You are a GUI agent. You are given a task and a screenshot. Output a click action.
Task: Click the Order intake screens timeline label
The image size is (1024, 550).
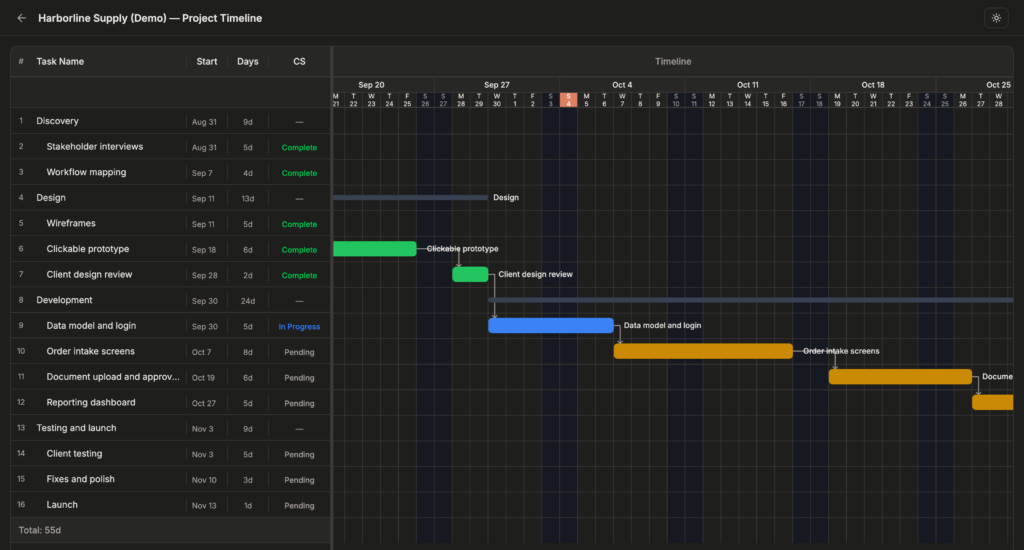pyautogui.click(x=841, y=351)
